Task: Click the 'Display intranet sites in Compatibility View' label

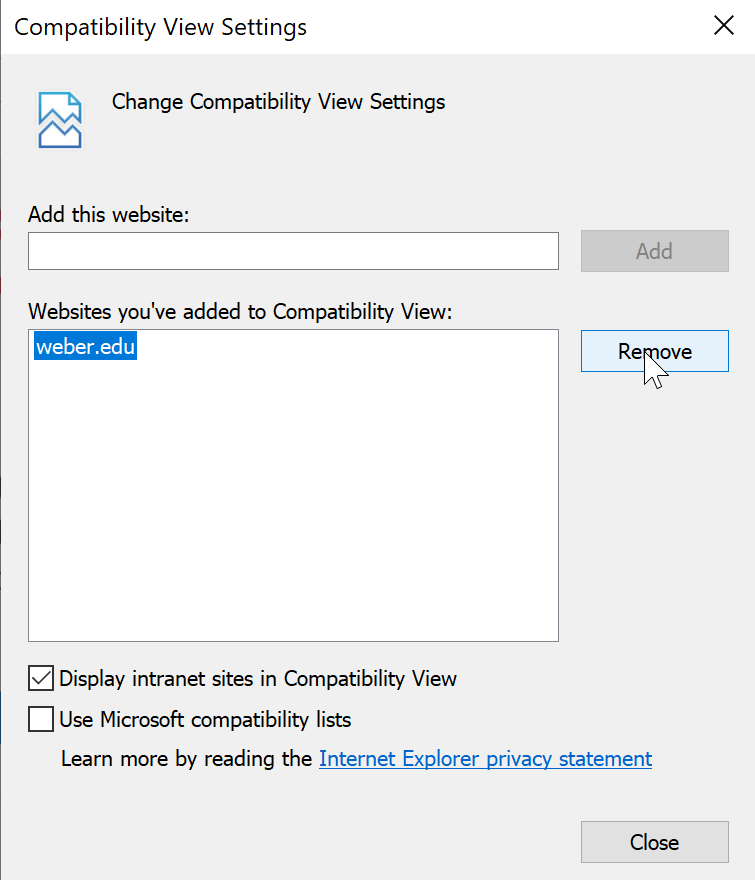Action: [258, 679]
